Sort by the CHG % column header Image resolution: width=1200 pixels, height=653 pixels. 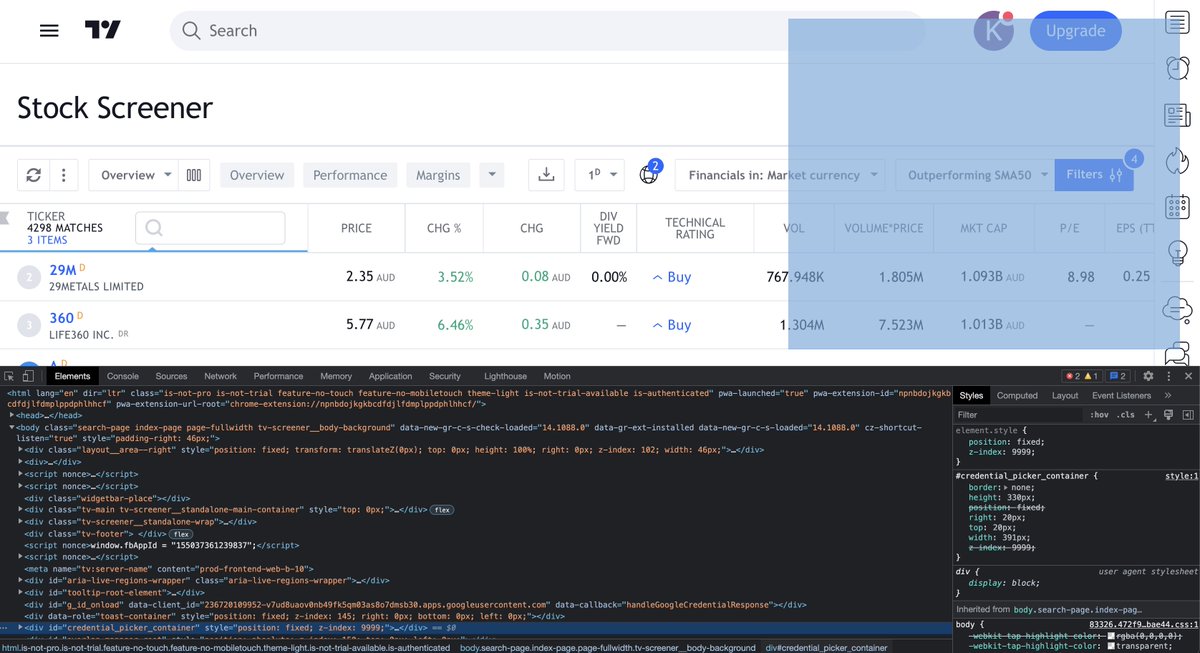pos(444,228)
